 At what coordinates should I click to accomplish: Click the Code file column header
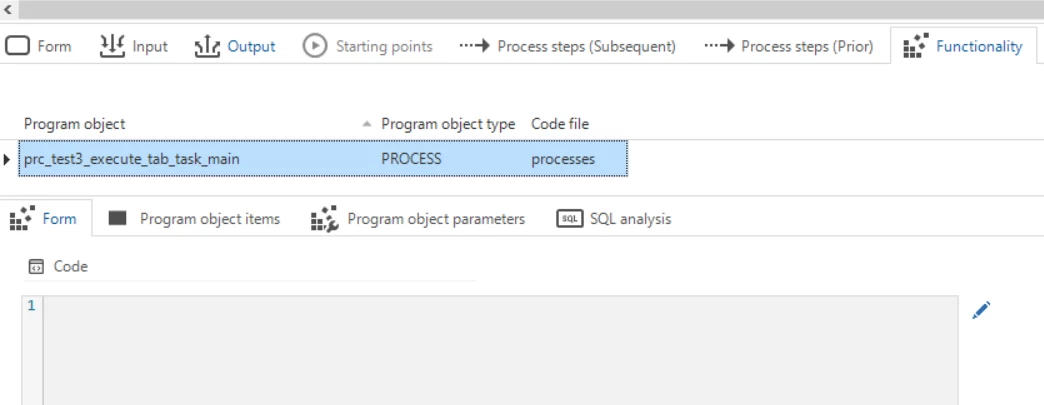560,124
